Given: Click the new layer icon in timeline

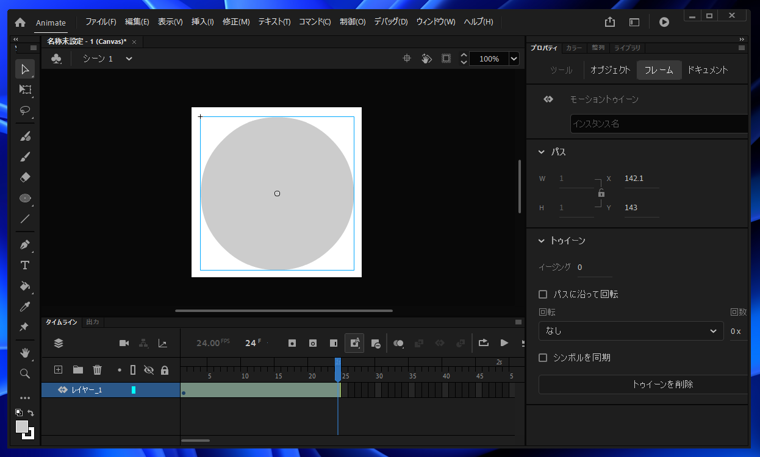Looking at the screenshot, I should click(x=58, y=370).
